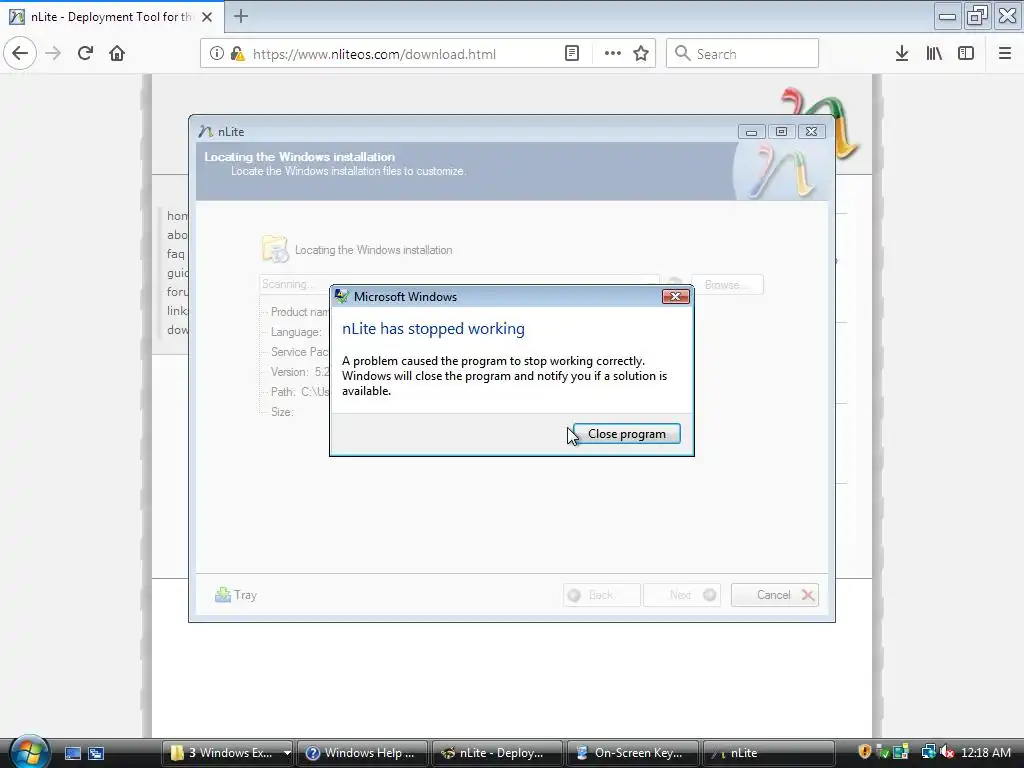The width and height of the screenshot is (1024, 768).
Task: Click the network tray icon
Action: 928,752
